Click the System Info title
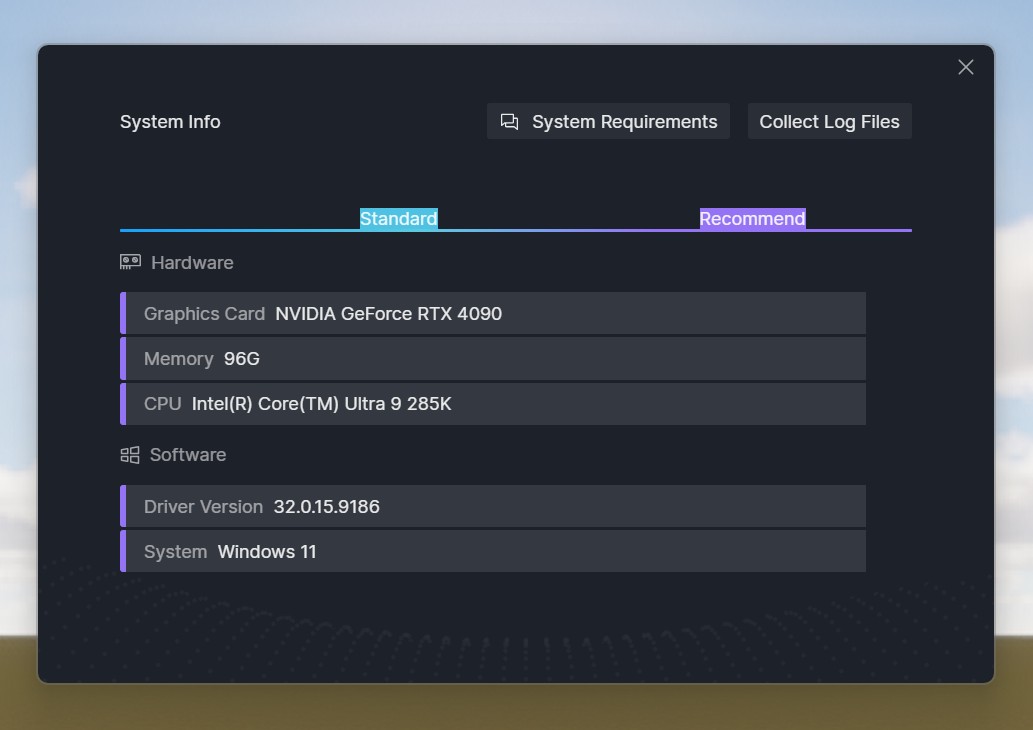The width and height of the screenshot is (1033, 730). 170,122
